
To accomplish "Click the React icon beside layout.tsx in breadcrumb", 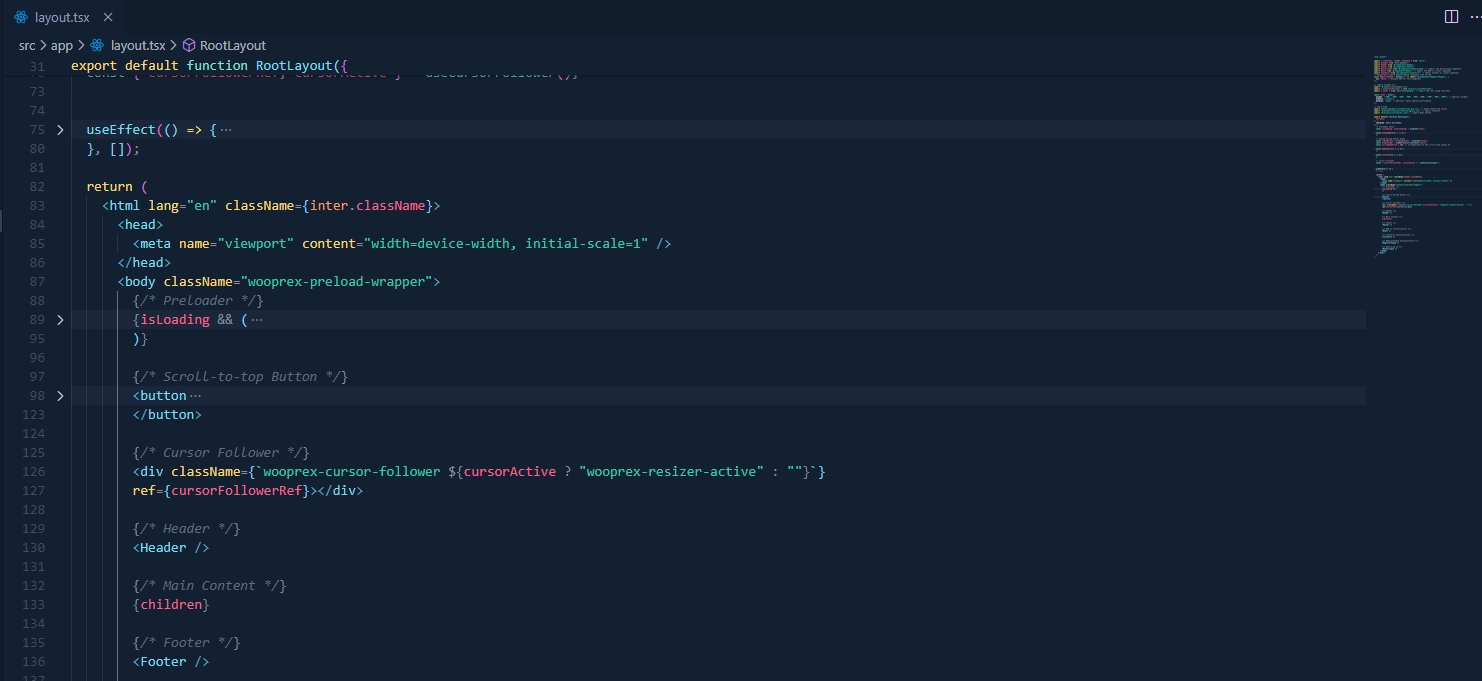I will [97, 45].
